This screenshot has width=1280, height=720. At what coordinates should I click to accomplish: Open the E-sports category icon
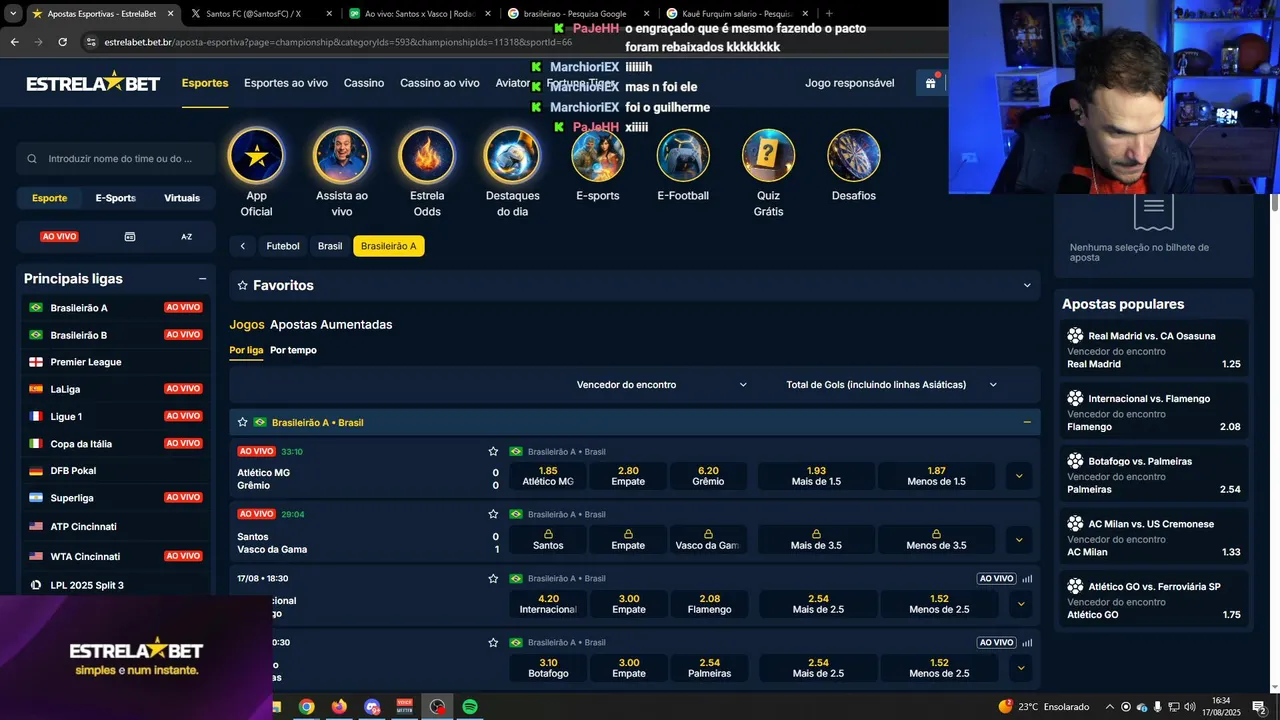[x=598, y=155]
